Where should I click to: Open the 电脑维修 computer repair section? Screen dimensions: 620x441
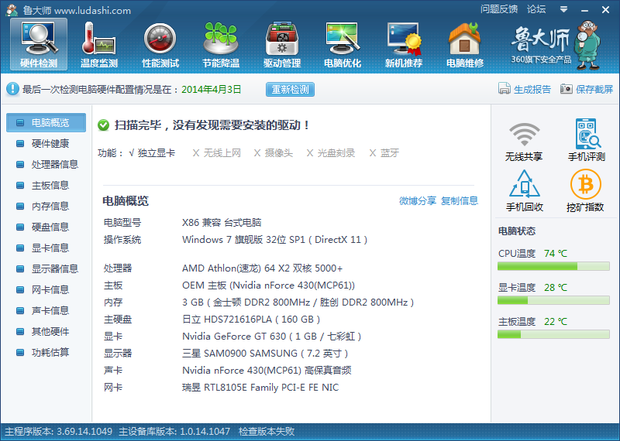coord(464,46)
